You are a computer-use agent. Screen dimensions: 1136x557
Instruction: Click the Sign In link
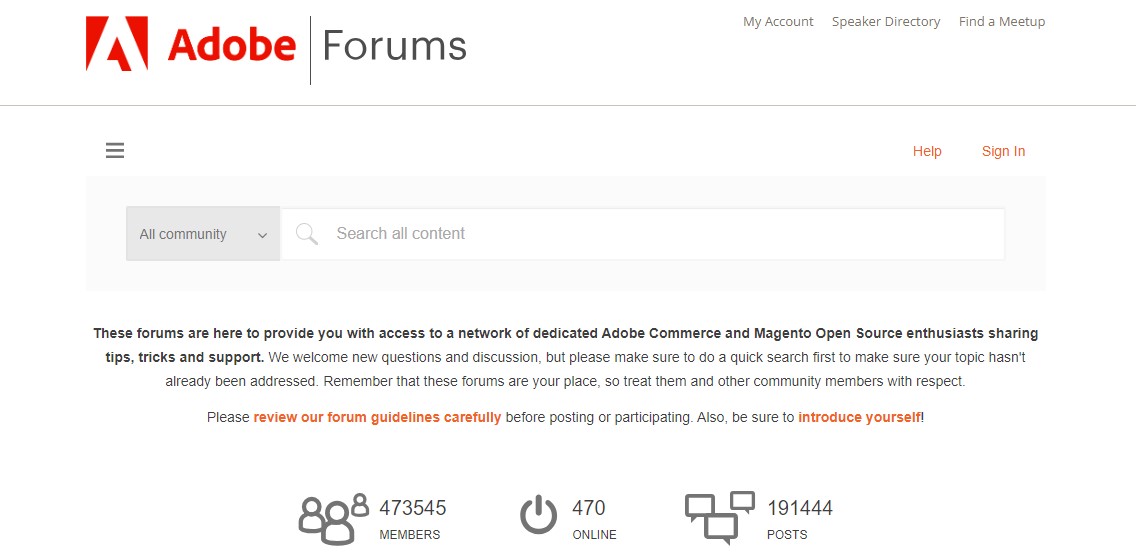pos(1003,152)
